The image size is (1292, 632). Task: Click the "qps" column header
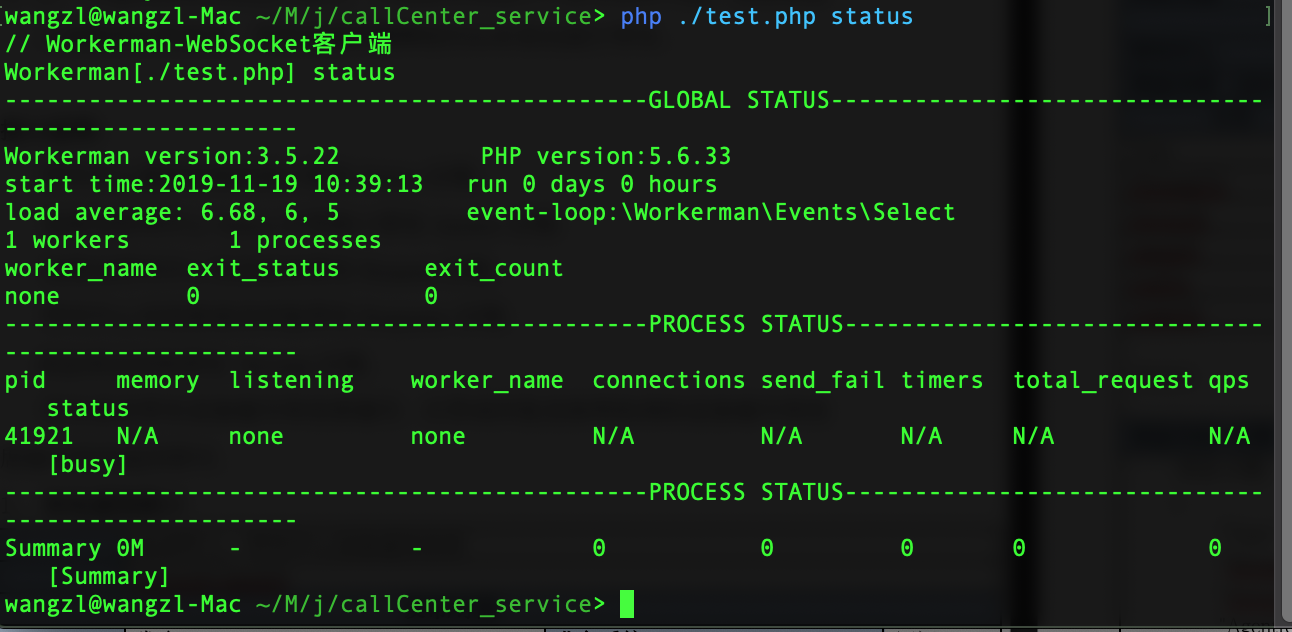1229,380
